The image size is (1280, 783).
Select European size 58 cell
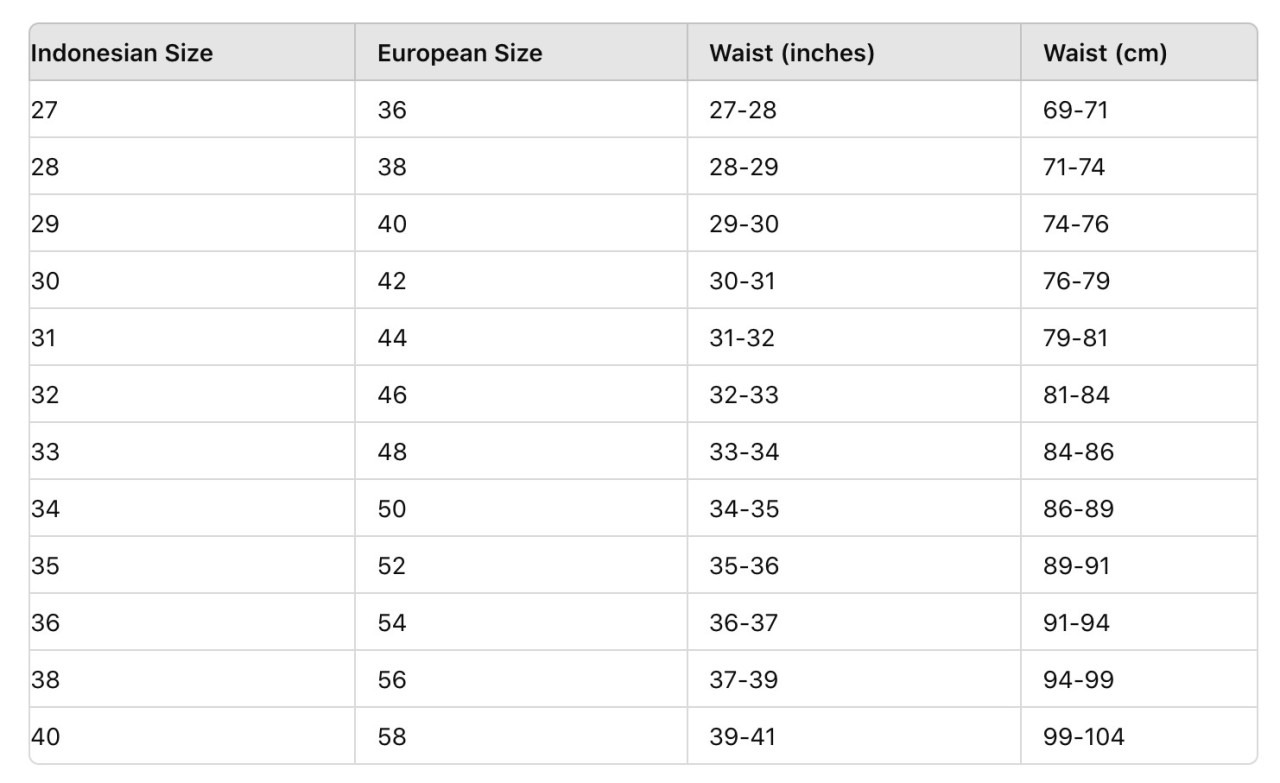(521, 737)
